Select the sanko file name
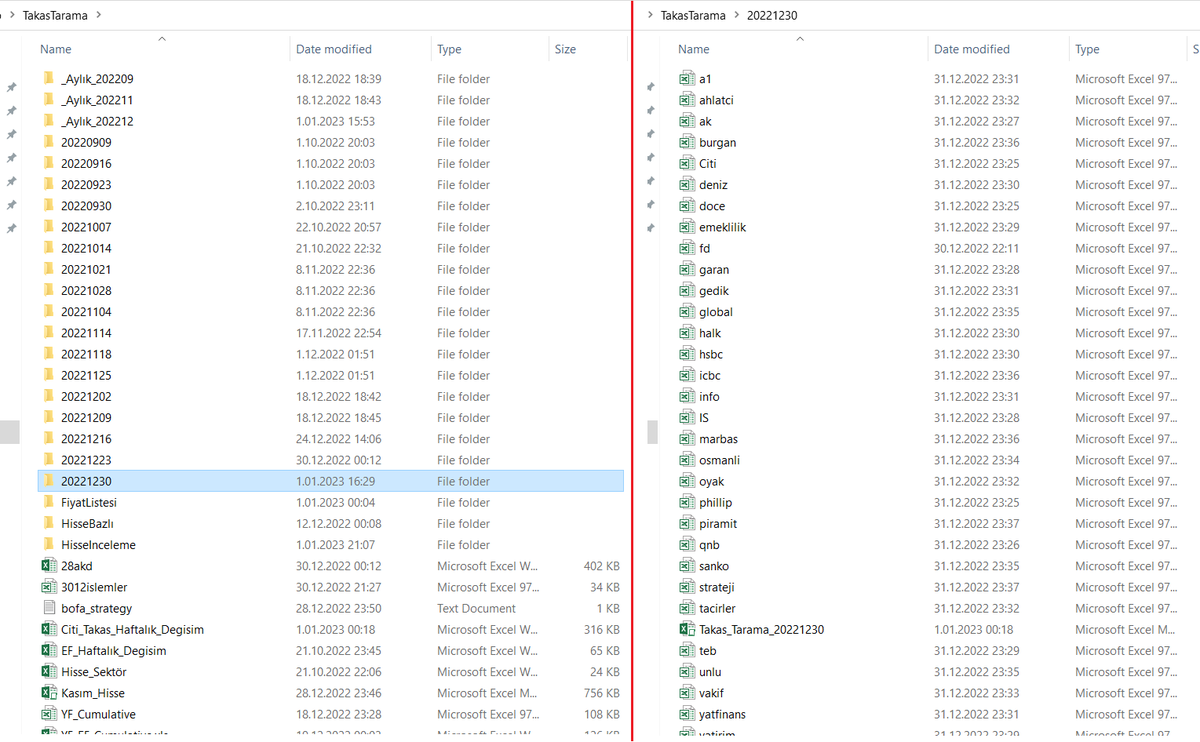This screenshot has width=1200, height=742. [x=714, y=566]
